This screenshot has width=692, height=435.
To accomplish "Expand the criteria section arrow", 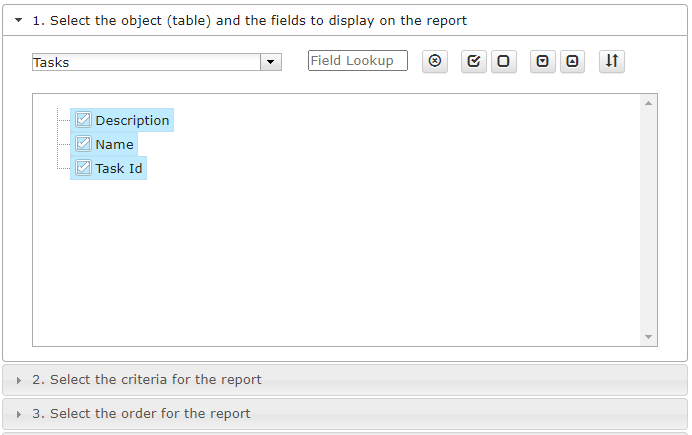I will click(19, 380).
